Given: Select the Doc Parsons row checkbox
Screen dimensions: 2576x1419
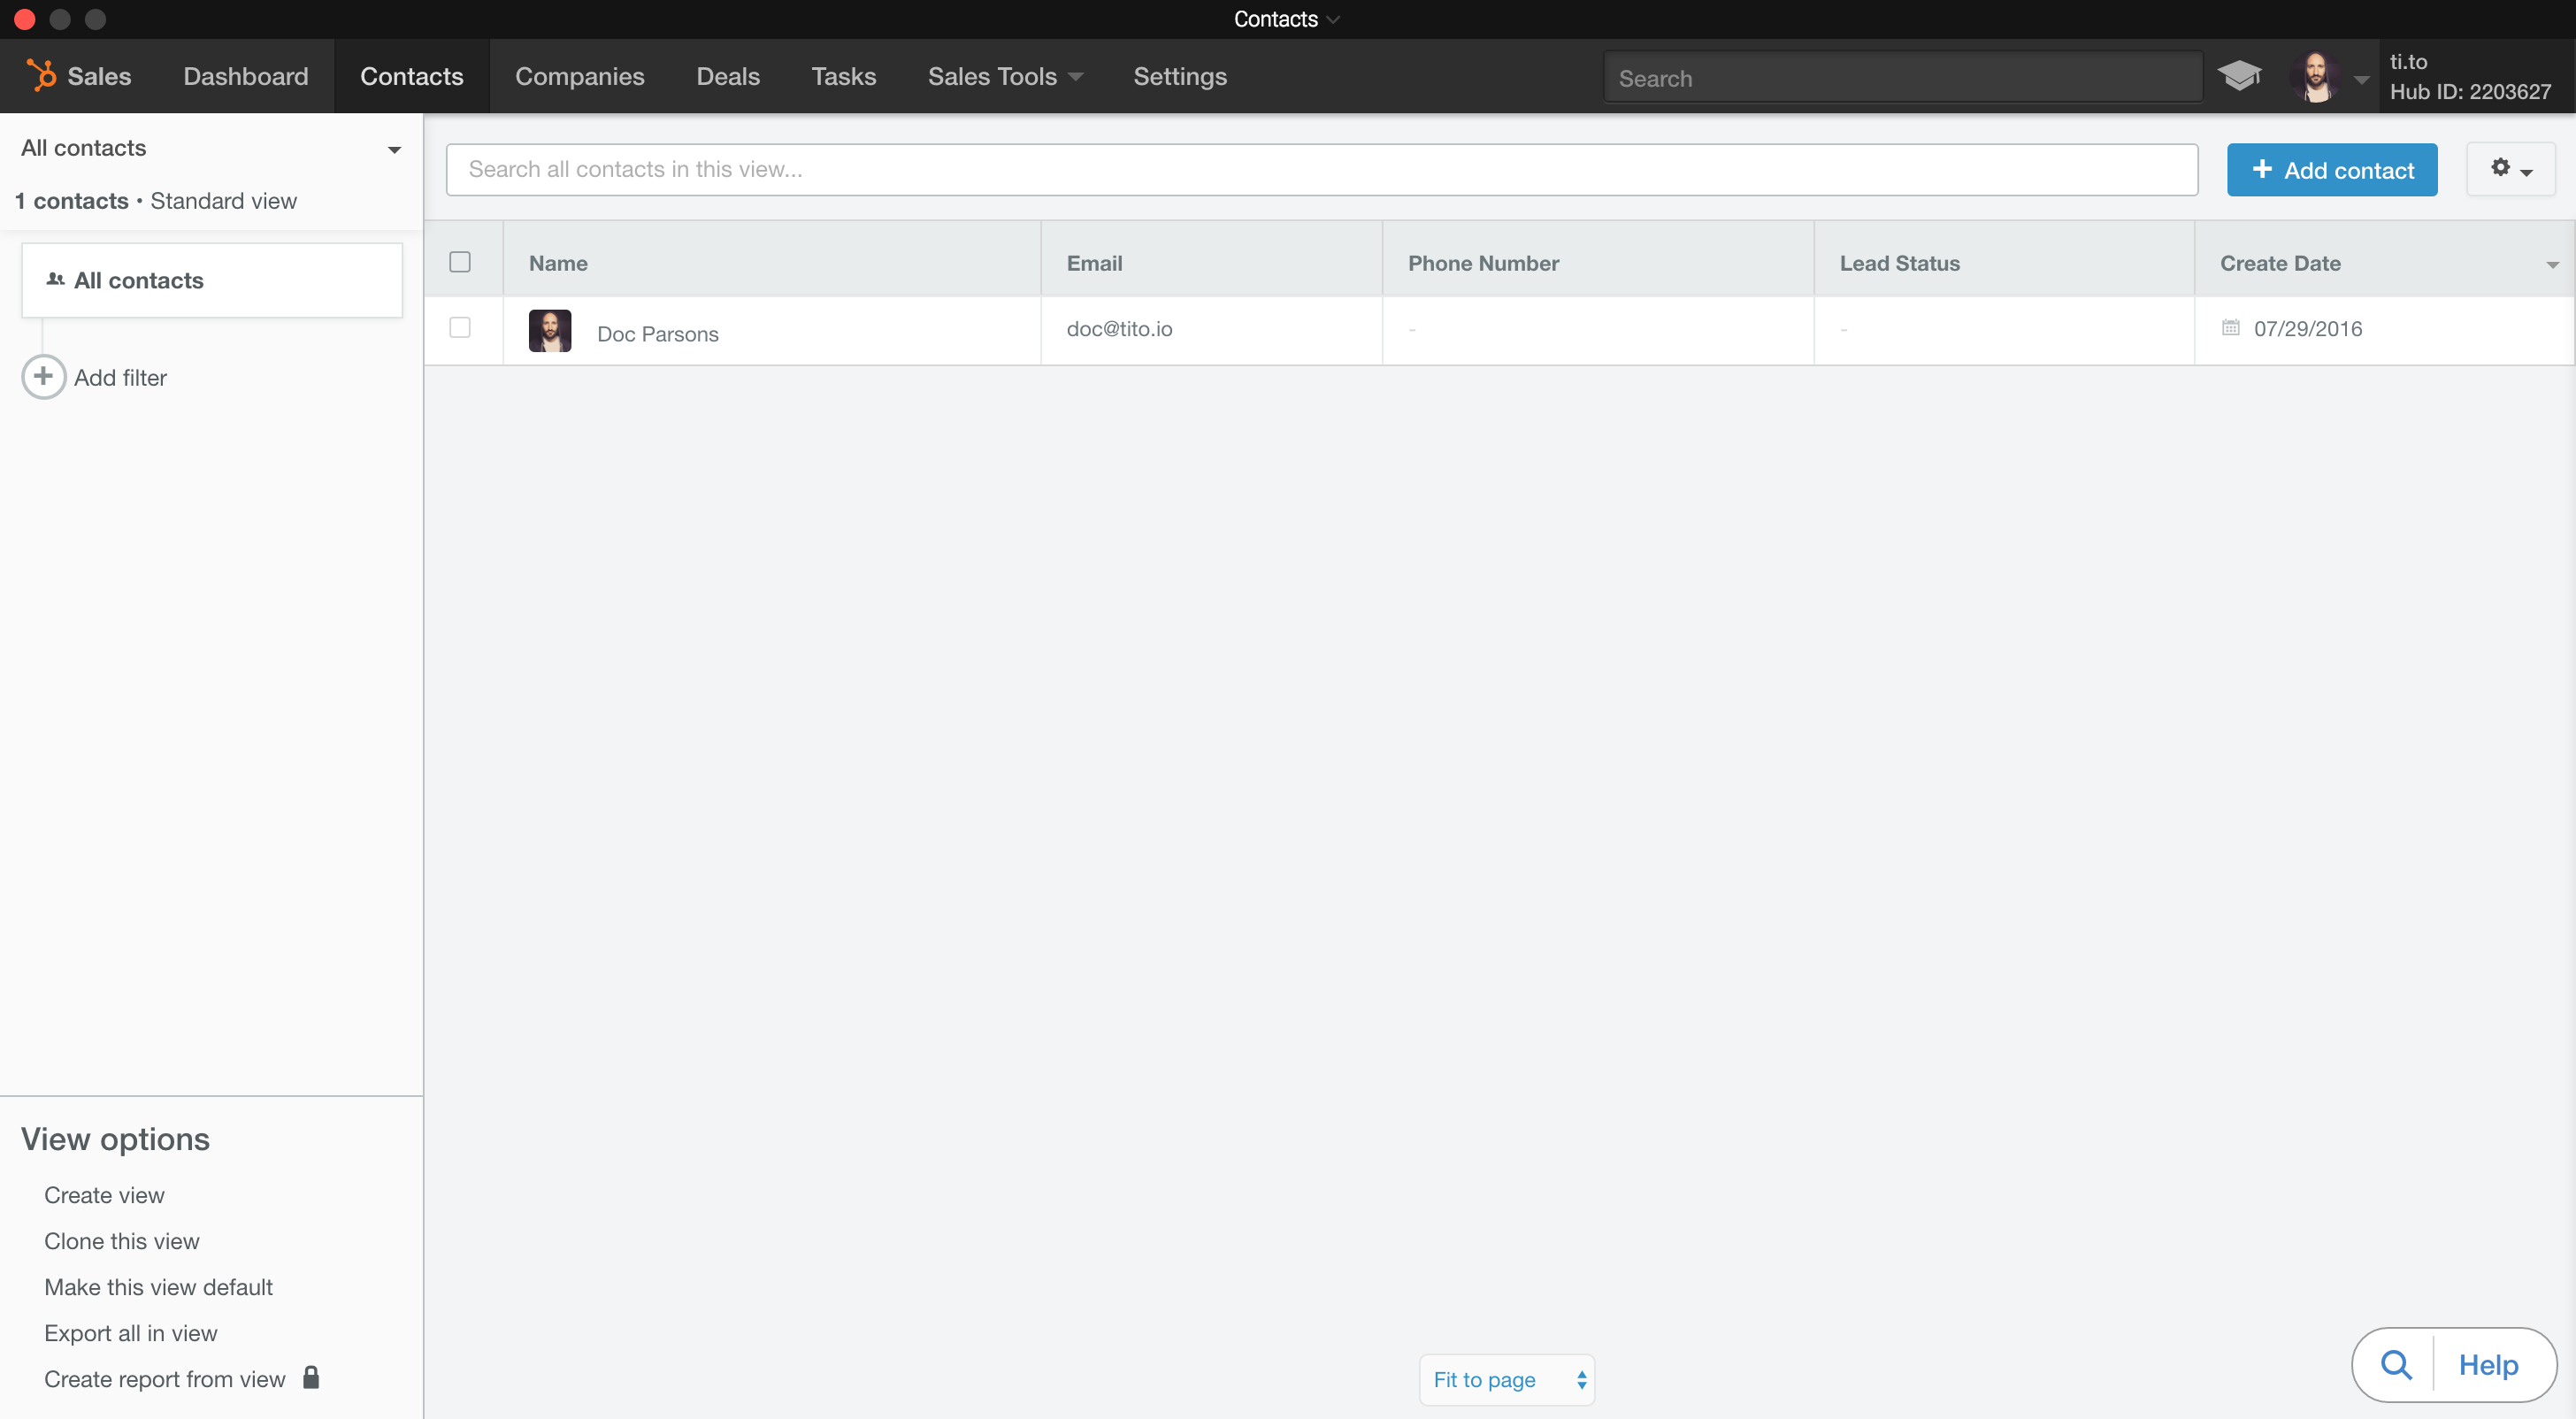Looking at the screenshot, I should click(x=460, y=327).
